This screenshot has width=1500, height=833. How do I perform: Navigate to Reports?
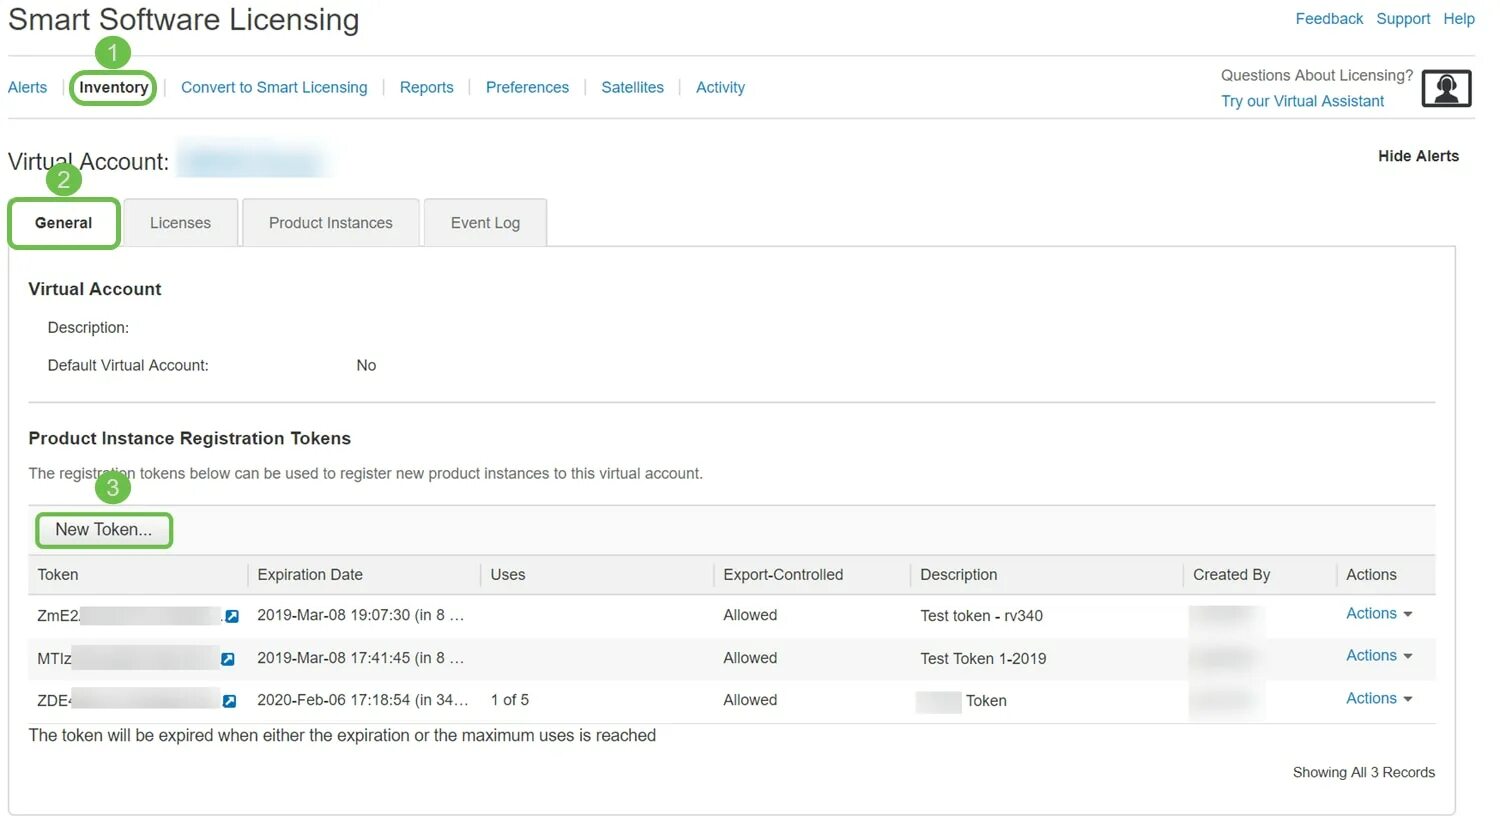pyautogui.click(x=426, y=88)
